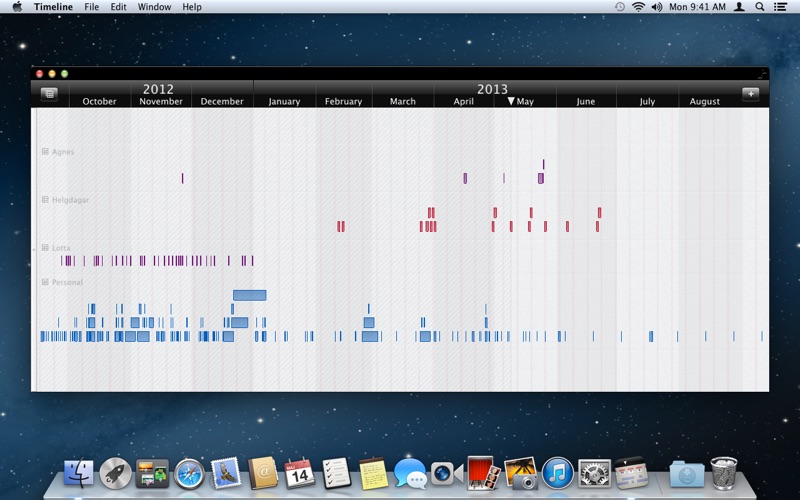Open Calendar app in the dock
This screenshot has height=500, width=800.
[299, 472]
